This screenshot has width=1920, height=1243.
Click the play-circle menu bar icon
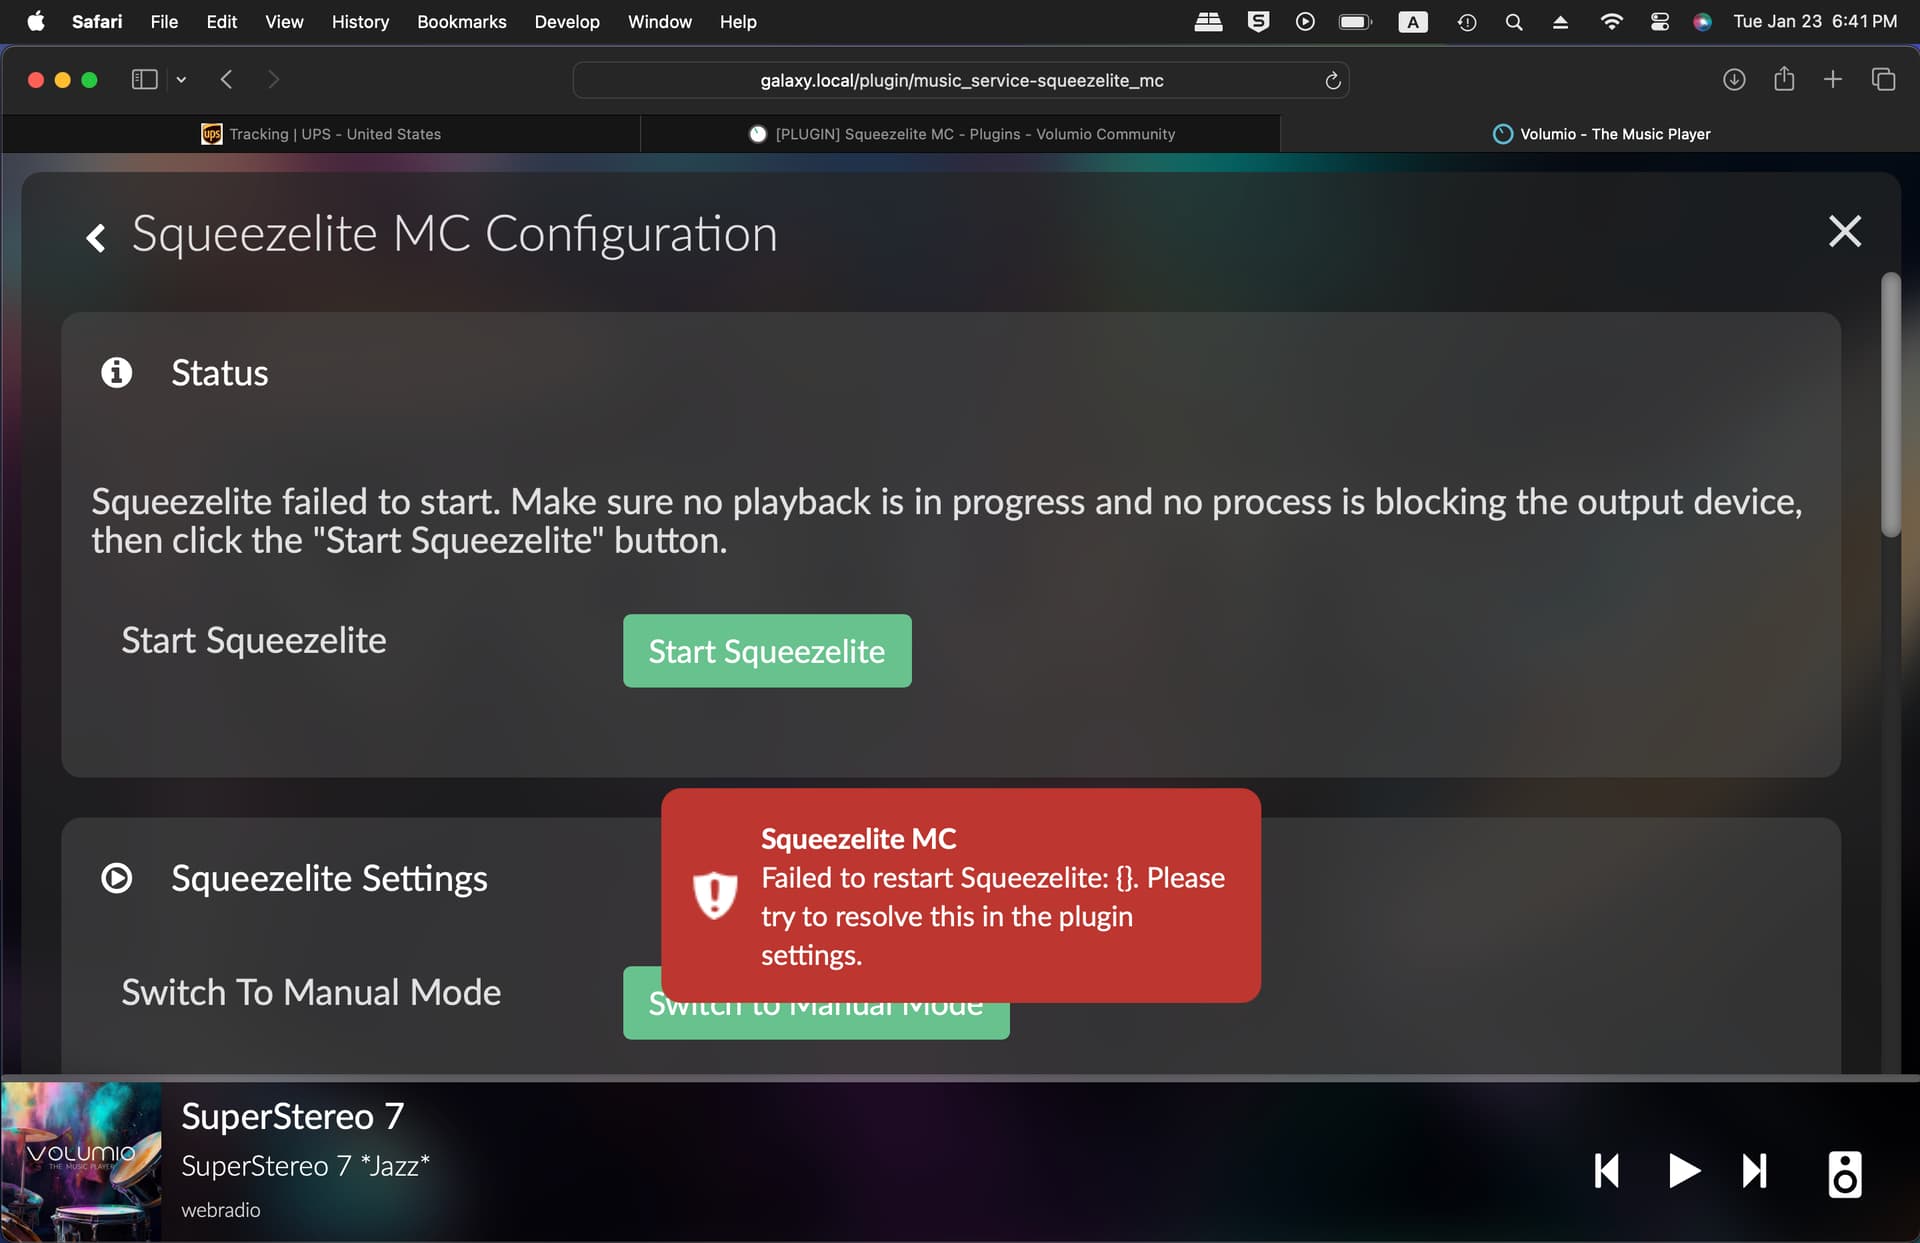tap(1305, 21)
